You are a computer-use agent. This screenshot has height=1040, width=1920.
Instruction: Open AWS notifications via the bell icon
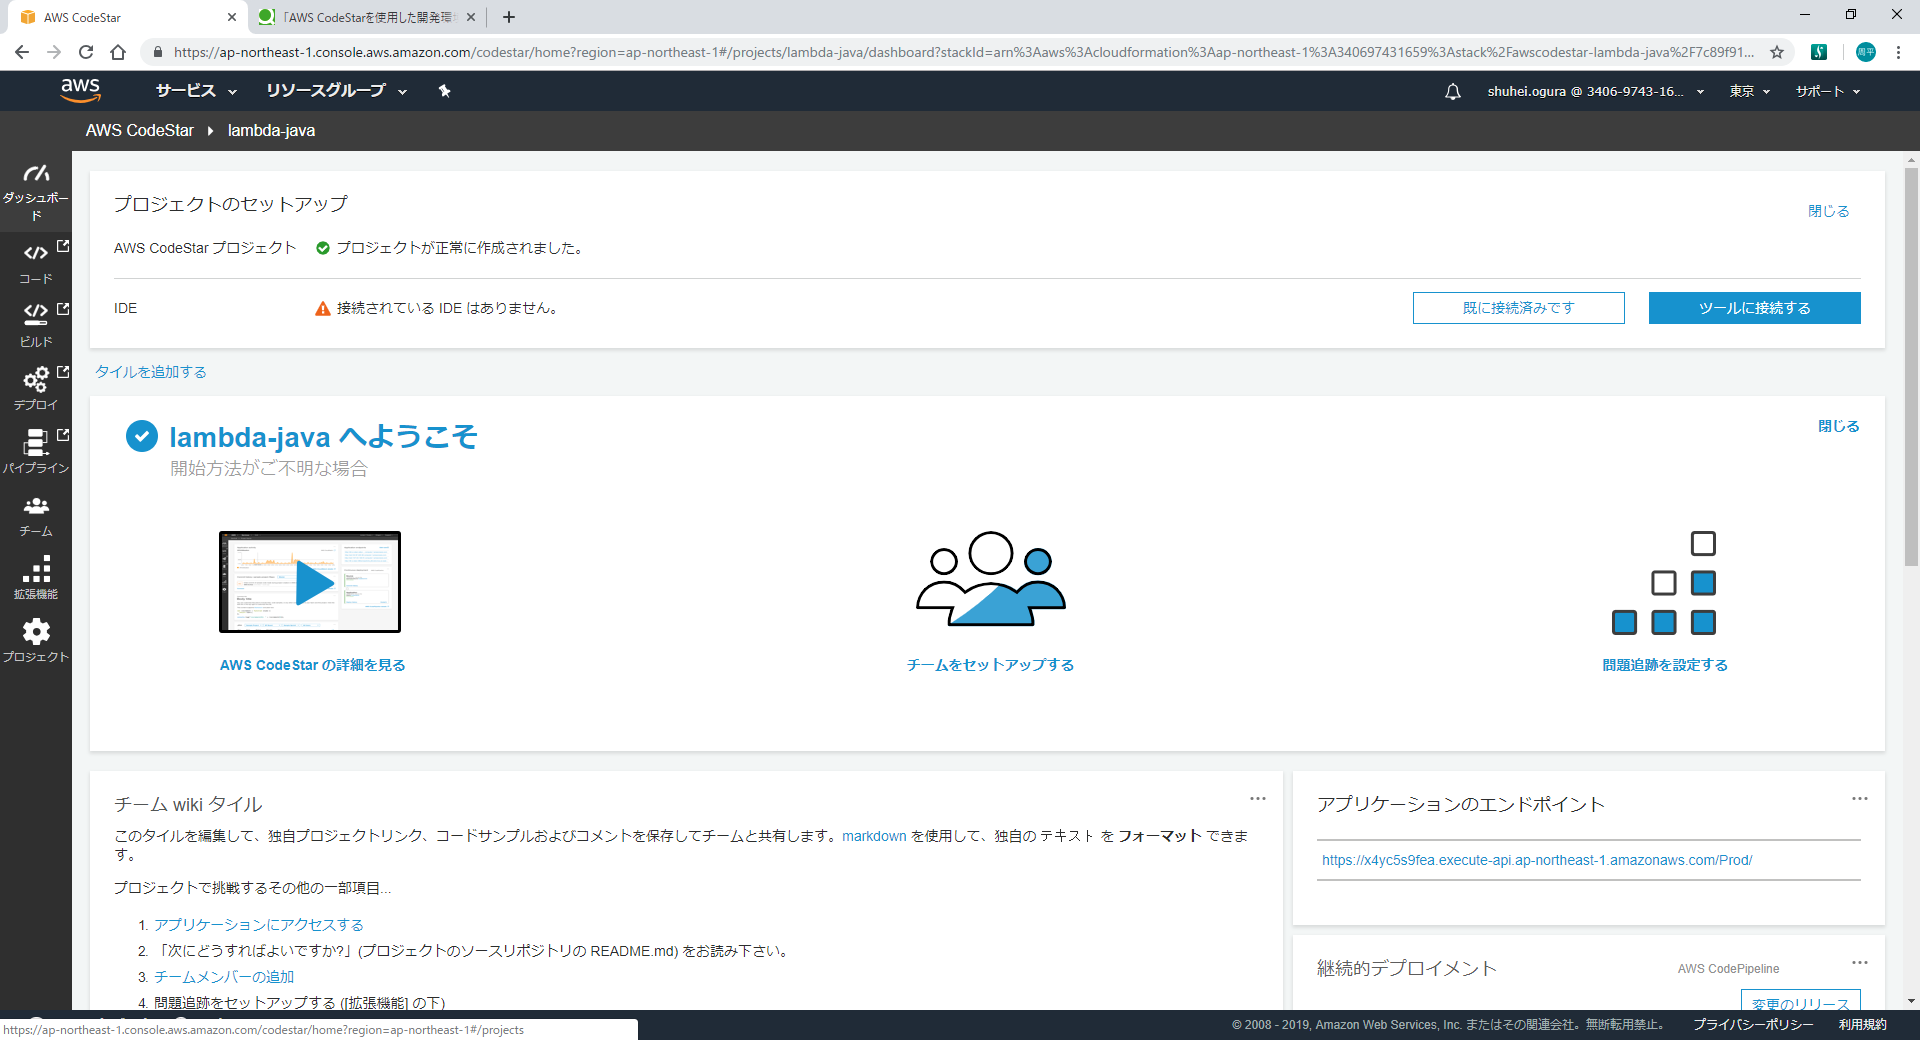(1452, 91)
